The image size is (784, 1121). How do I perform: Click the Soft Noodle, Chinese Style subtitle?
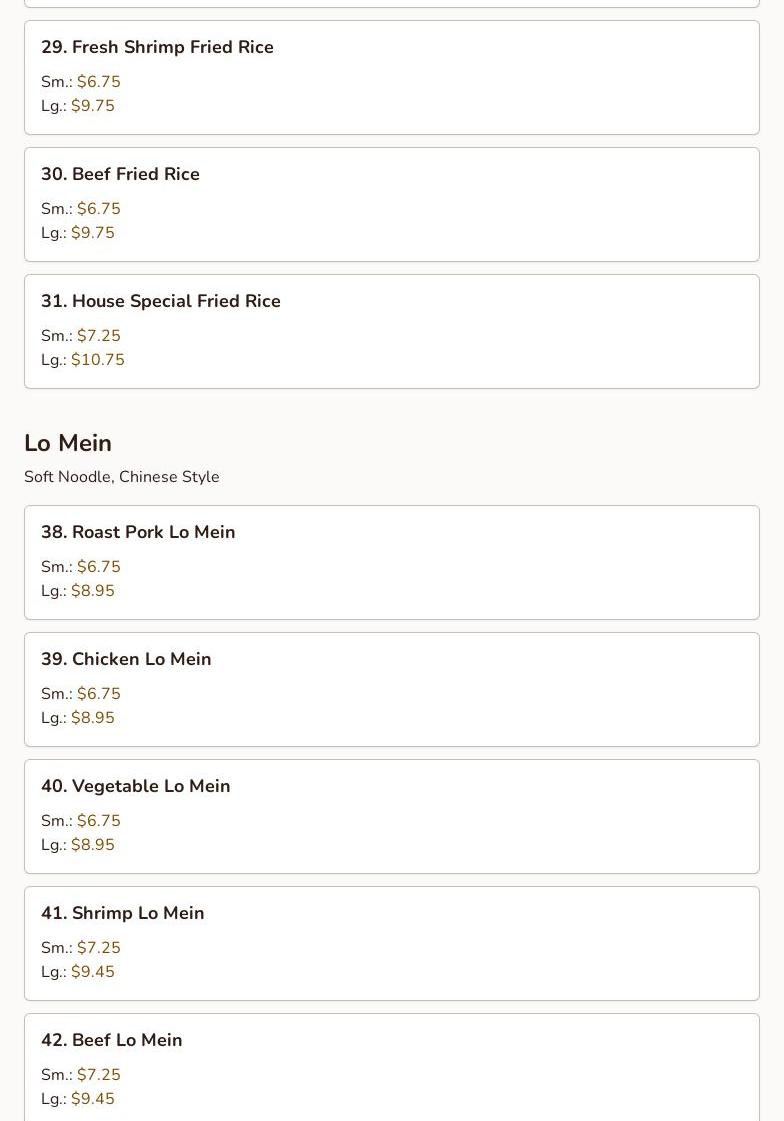click(x=121, y=477)
